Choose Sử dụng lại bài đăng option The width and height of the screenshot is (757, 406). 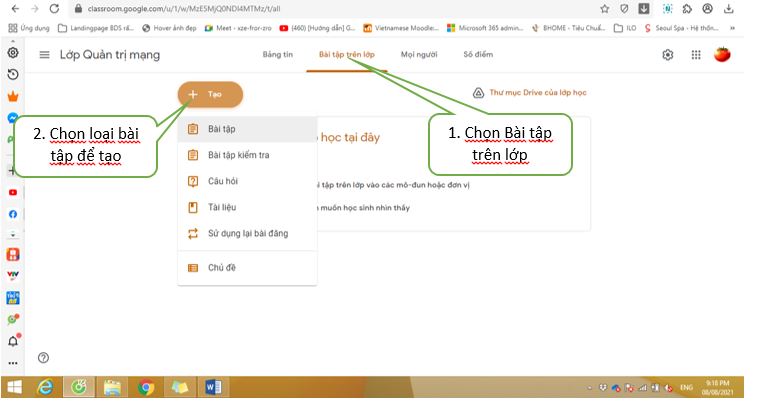pos(247,234)
